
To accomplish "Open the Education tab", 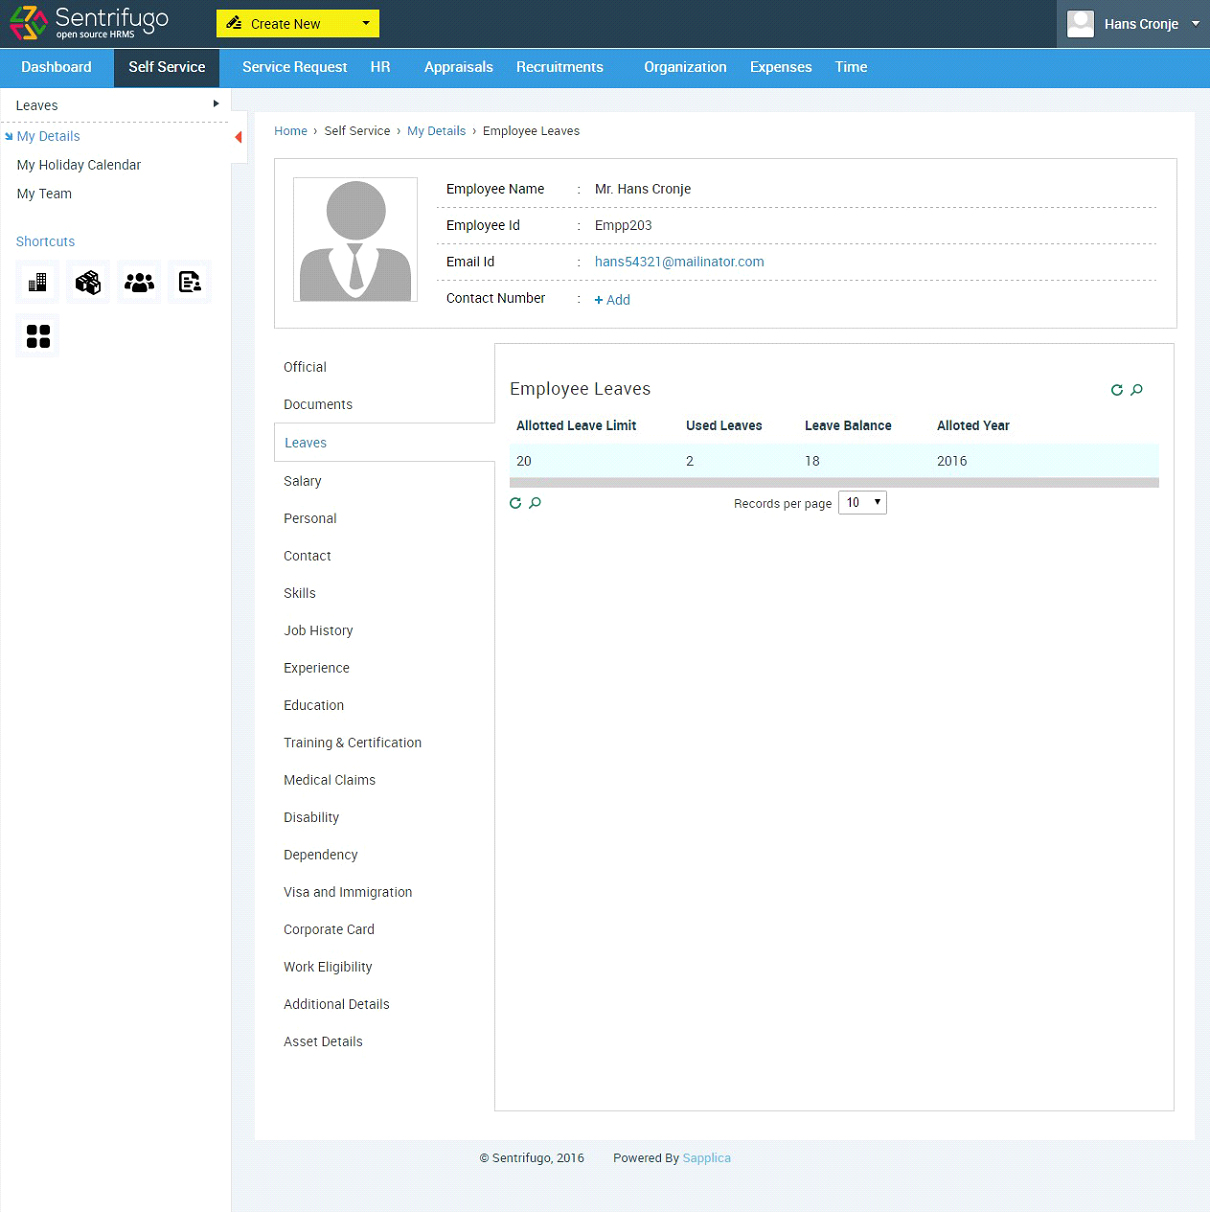I will [x=313, y=705].
